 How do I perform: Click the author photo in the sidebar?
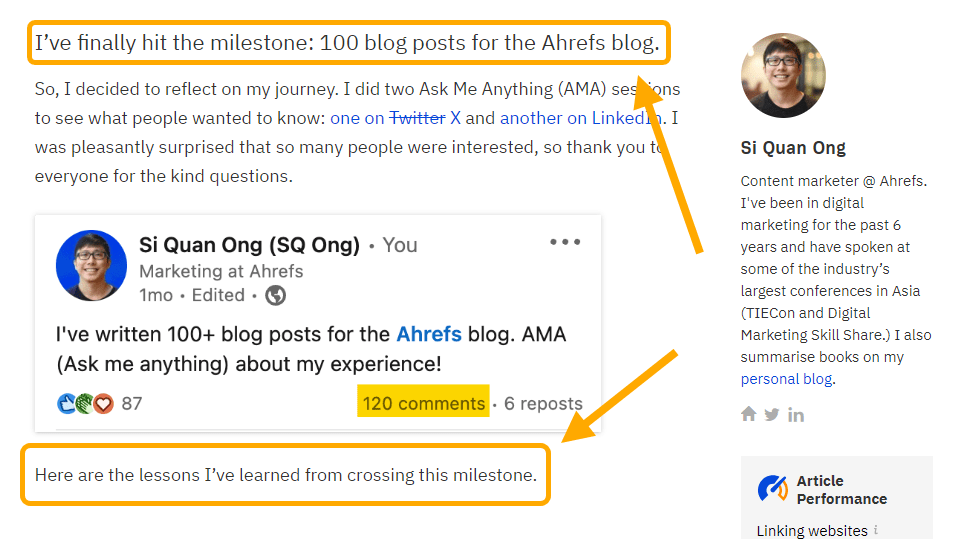click(x=783, y=76)
